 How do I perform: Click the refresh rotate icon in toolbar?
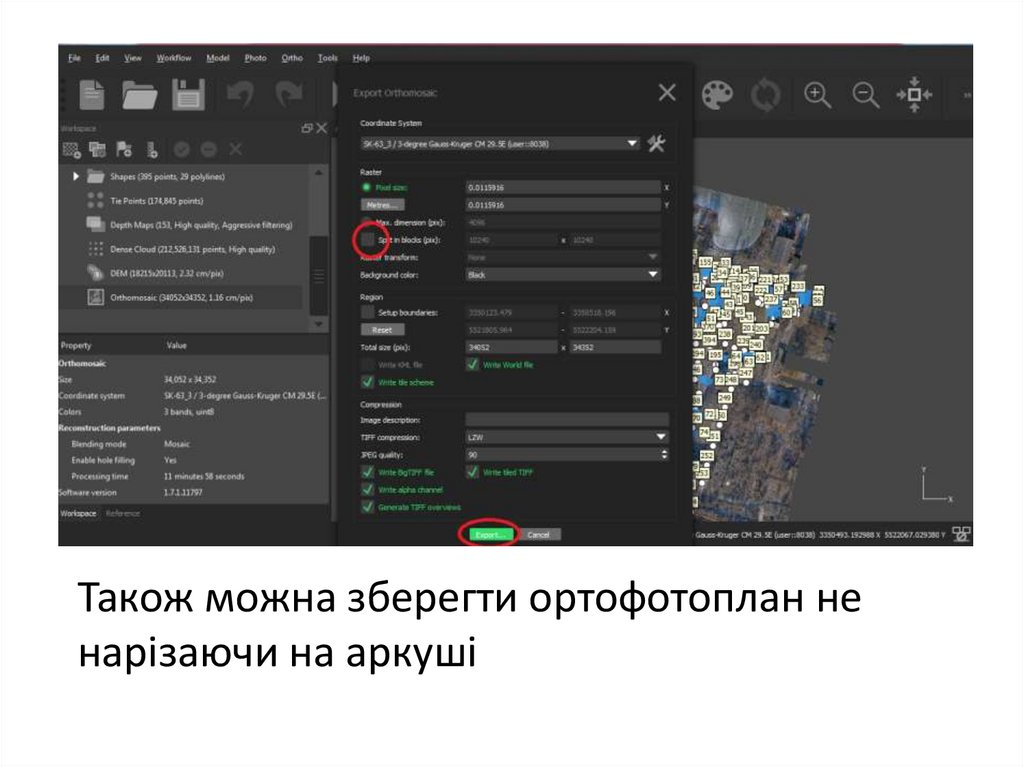(765, 95)
